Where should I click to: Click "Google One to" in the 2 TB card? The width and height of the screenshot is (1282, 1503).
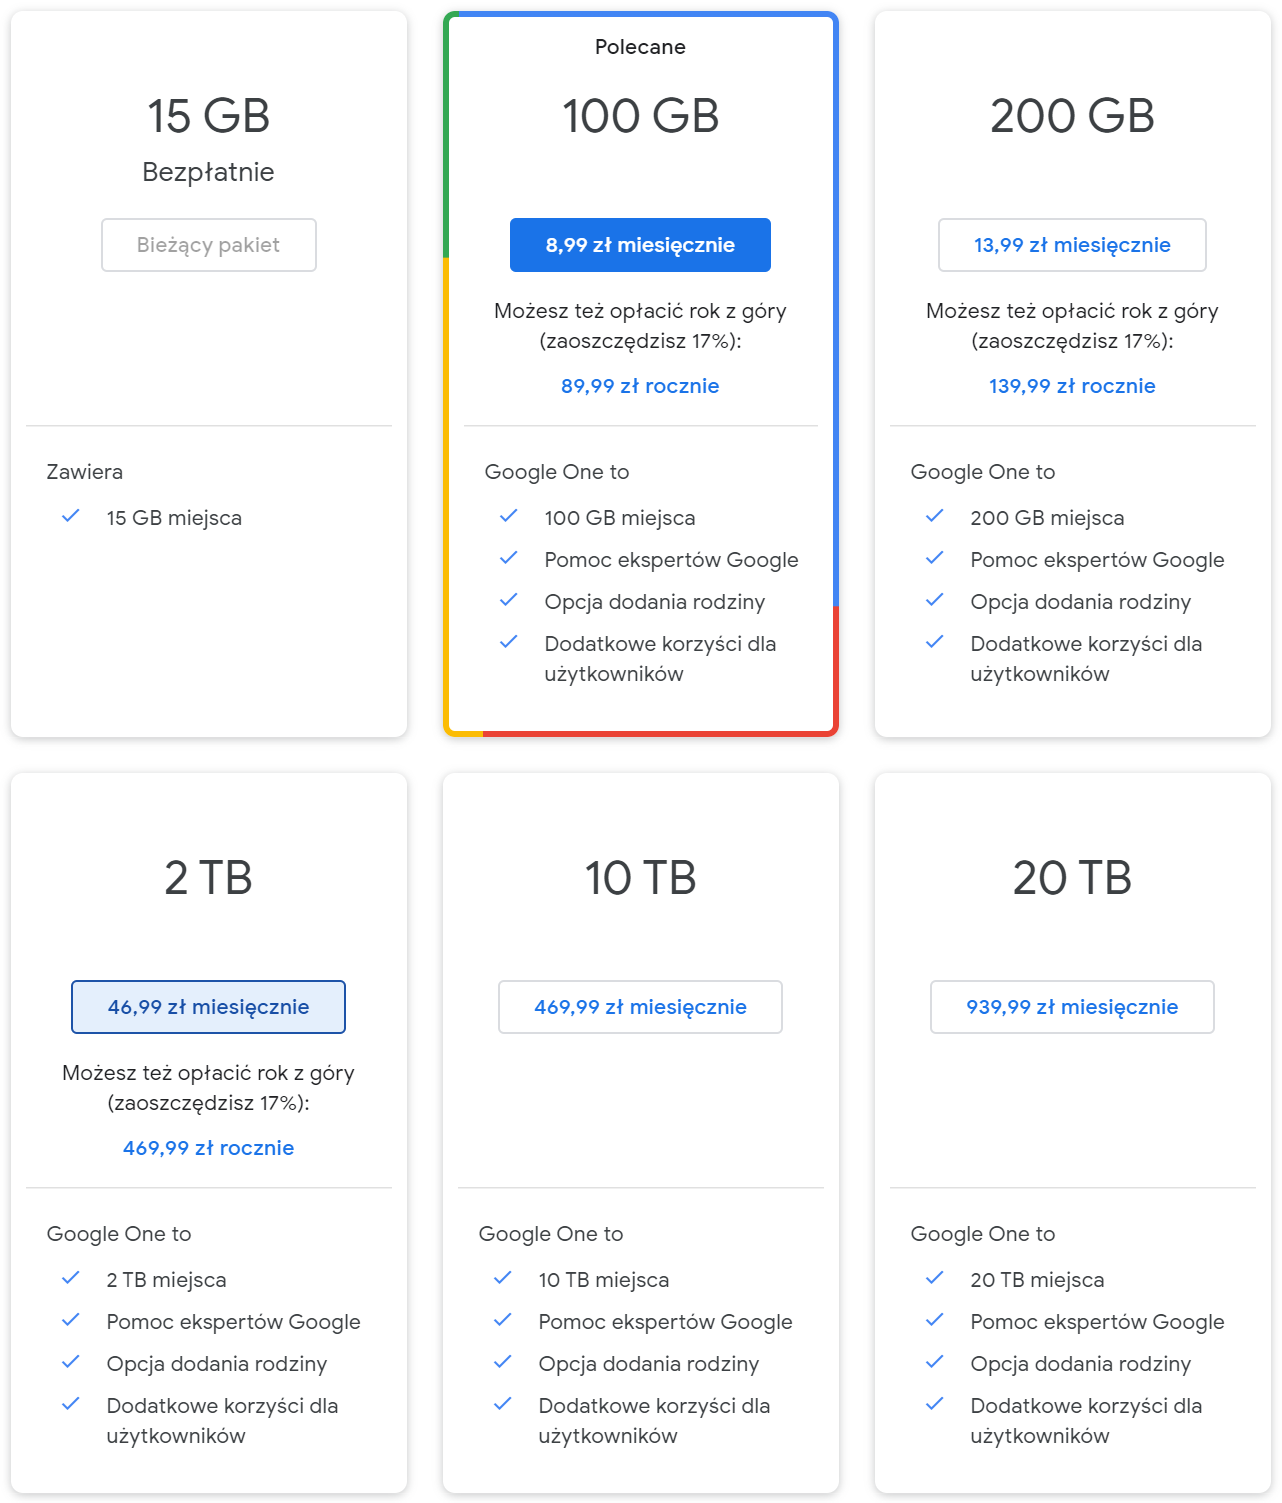click(x=119, y=1234)
